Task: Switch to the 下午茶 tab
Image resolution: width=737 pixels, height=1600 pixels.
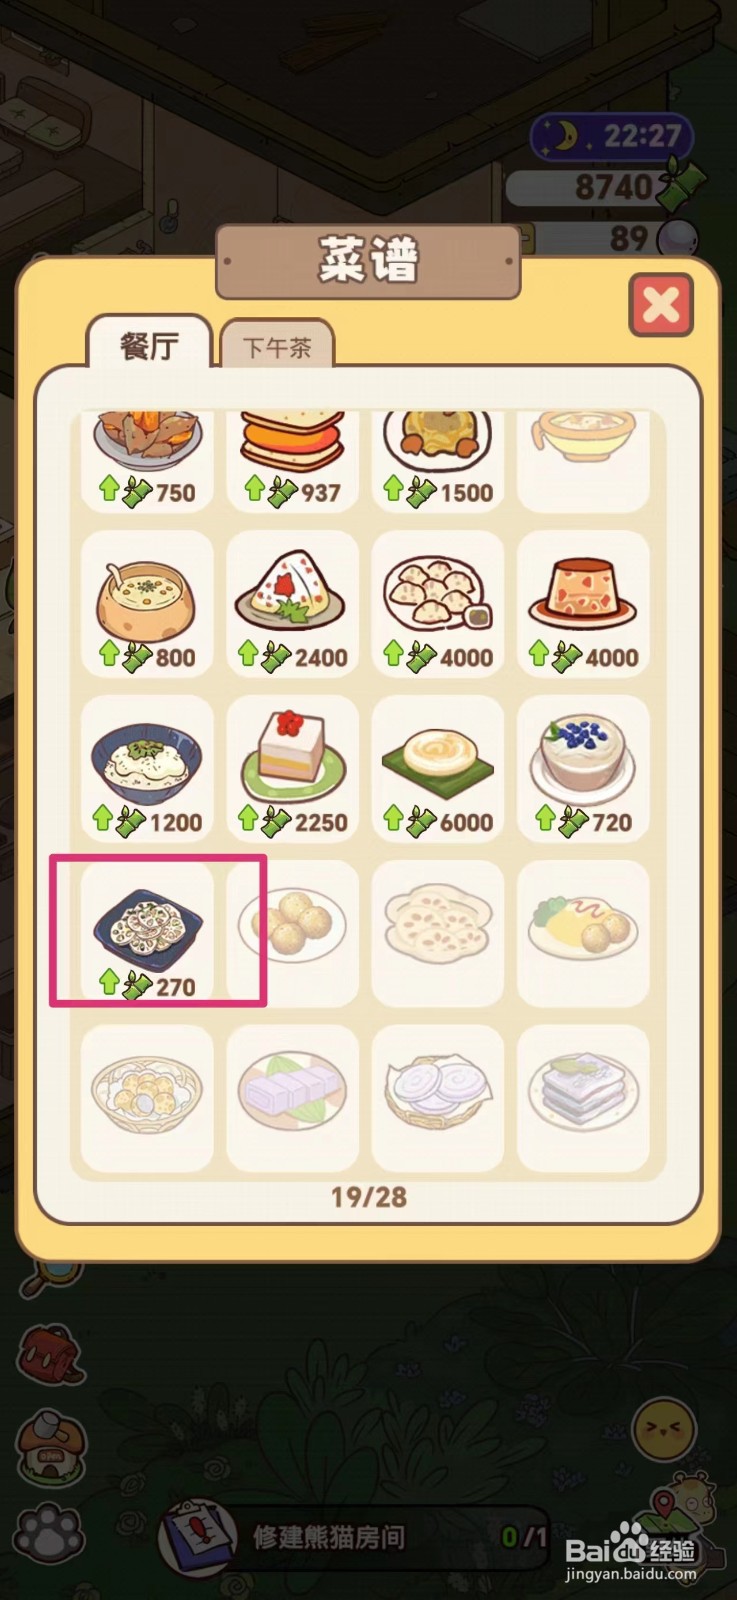Action: point(277,346)
